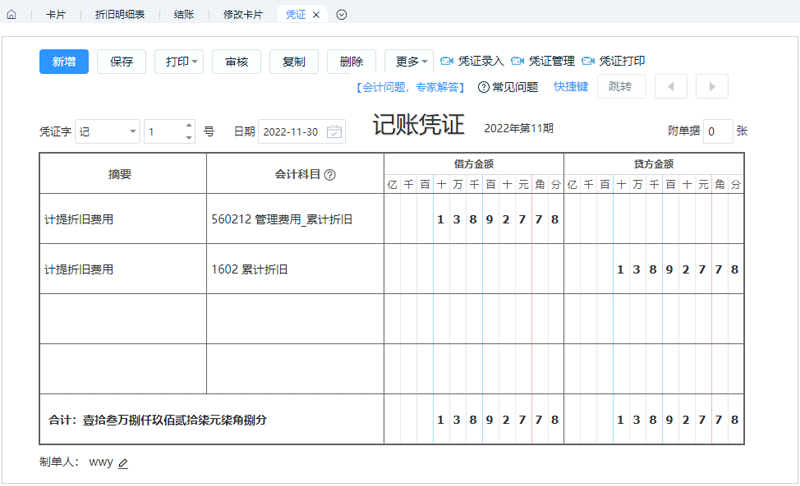The height and width of the screenshot is (486, 800).
Task: Click the empty third row summary cell
Action: coord(123,319)
